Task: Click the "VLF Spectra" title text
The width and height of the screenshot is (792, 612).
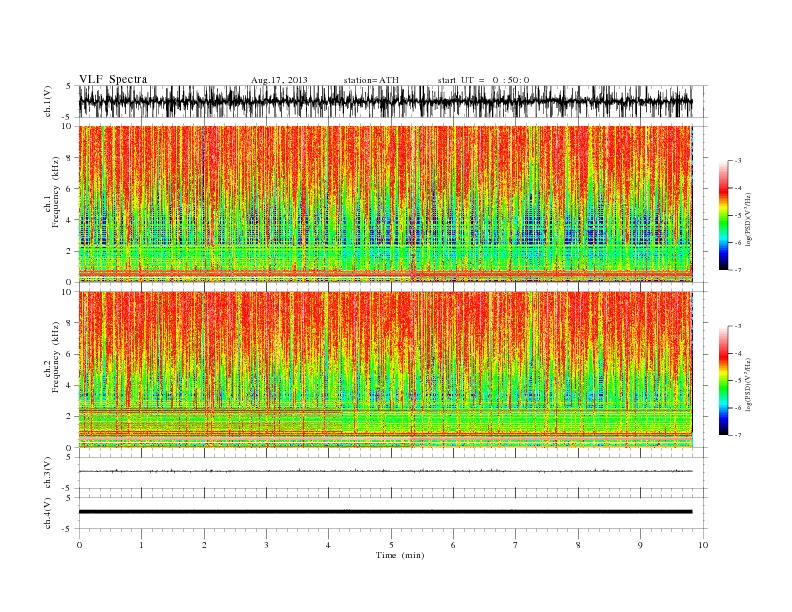Action: 113,79
